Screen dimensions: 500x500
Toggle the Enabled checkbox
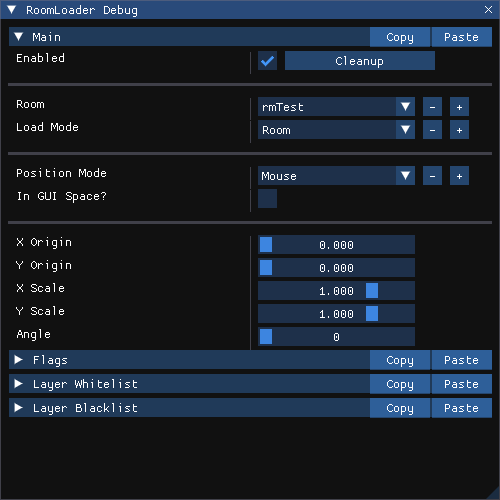coord(267,61)
